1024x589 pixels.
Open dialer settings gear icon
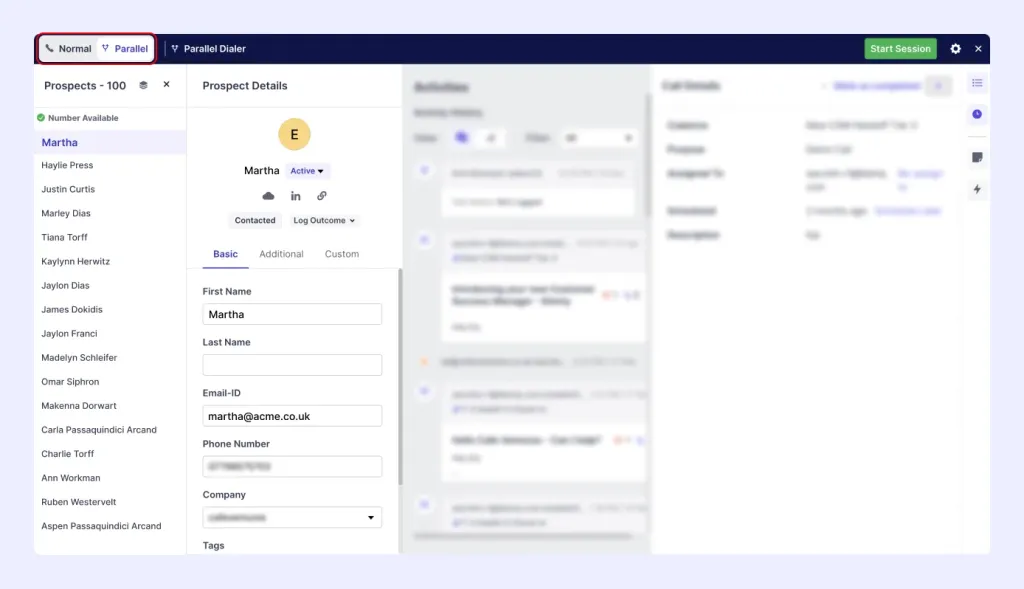pyautogui.click(x=955, y=48)
